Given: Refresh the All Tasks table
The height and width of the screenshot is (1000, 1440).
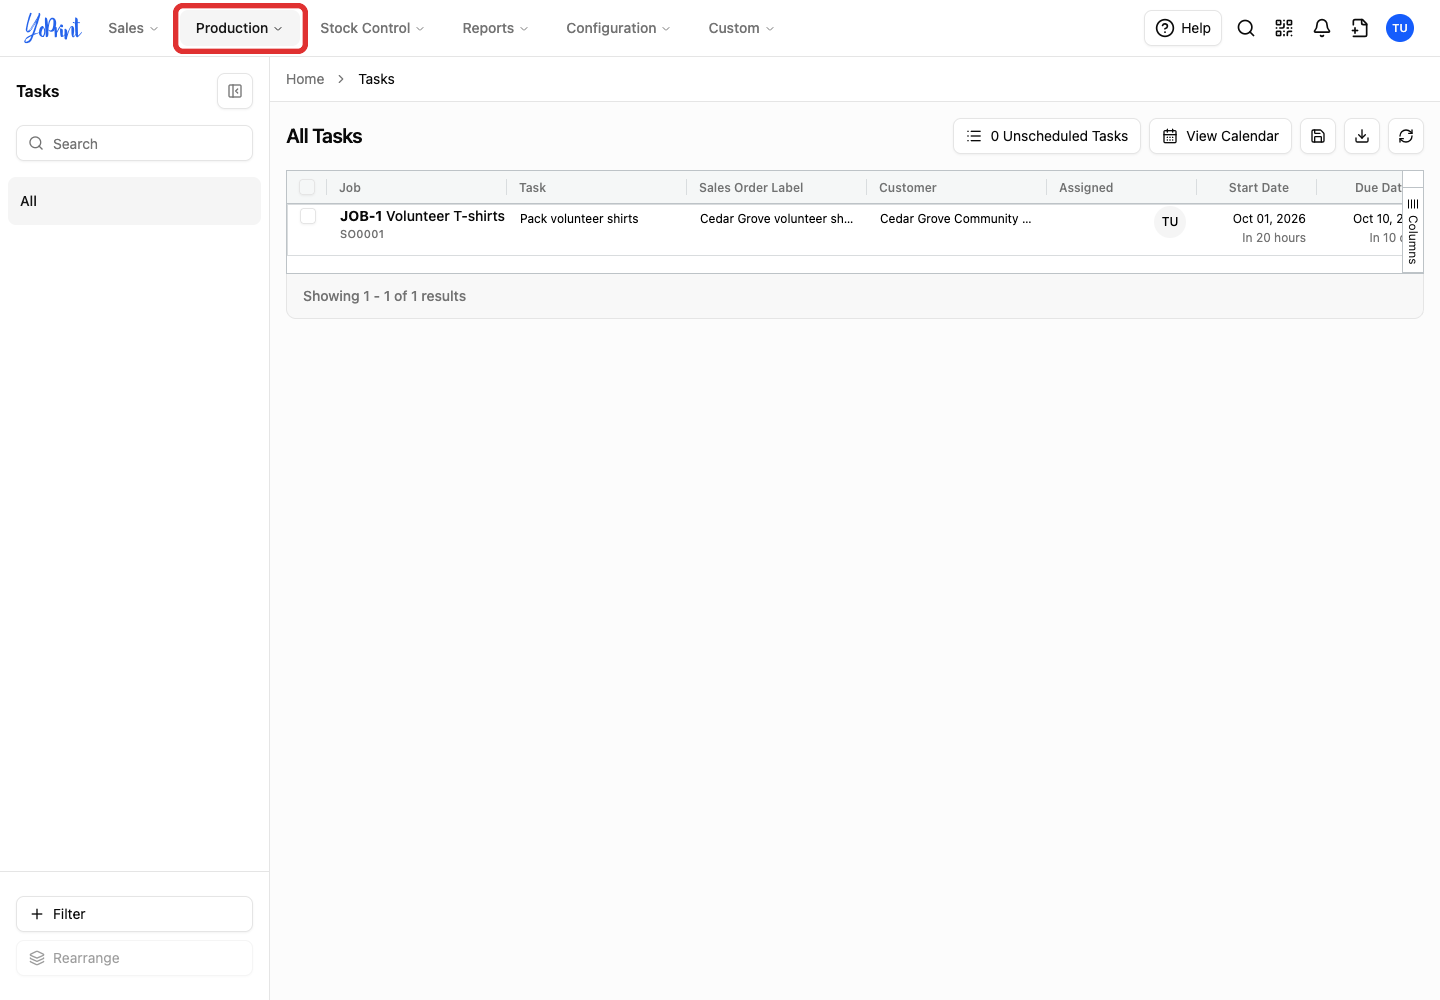Looking at the screenshot, I should [1406, 136].
